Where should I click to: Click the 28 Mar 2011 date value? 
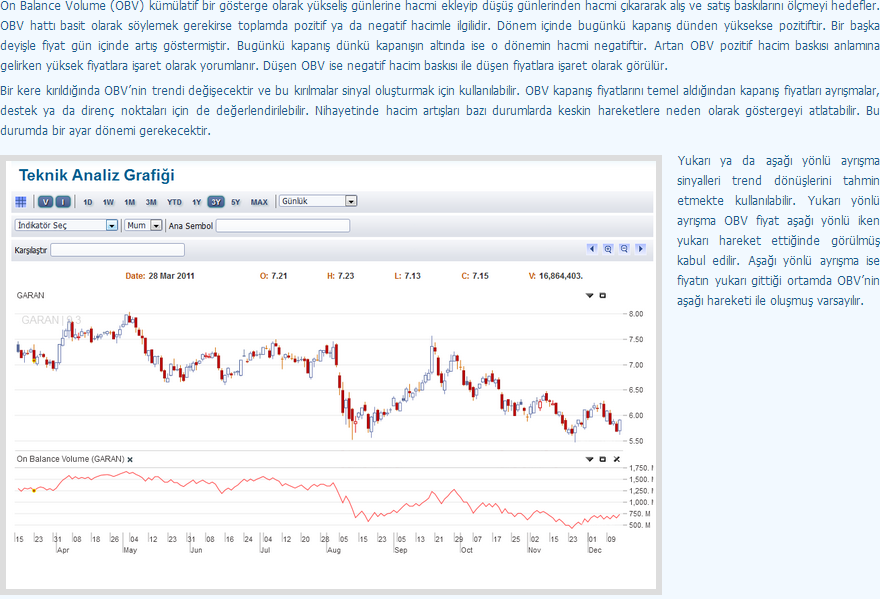pyautogui.click(x=171, y=276)
